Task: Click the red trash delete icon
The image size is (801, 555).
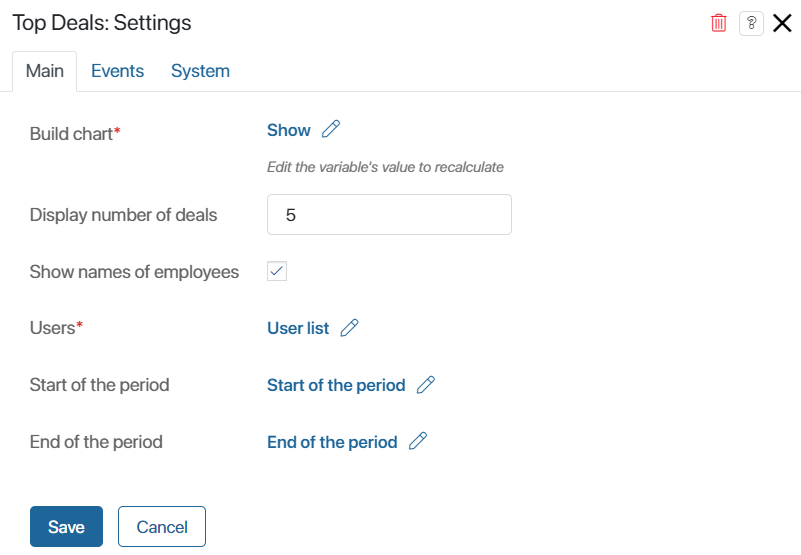Action: (718, 23)
